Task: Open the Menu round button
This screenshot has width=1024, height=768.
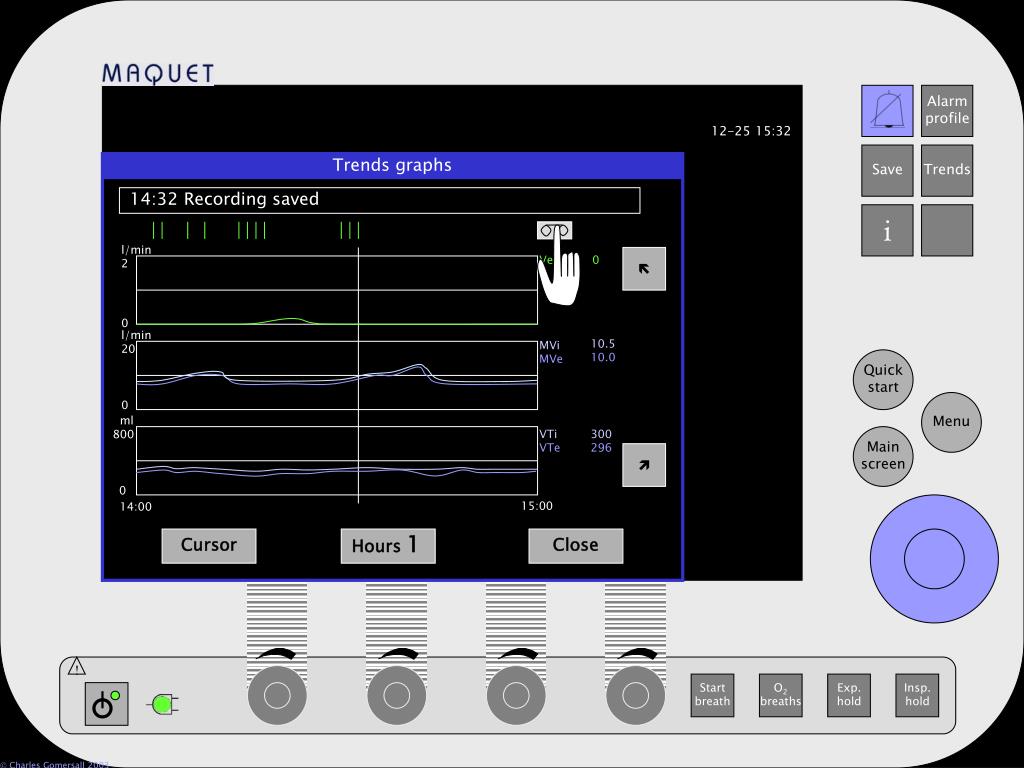Action: [x=951, y=422]
